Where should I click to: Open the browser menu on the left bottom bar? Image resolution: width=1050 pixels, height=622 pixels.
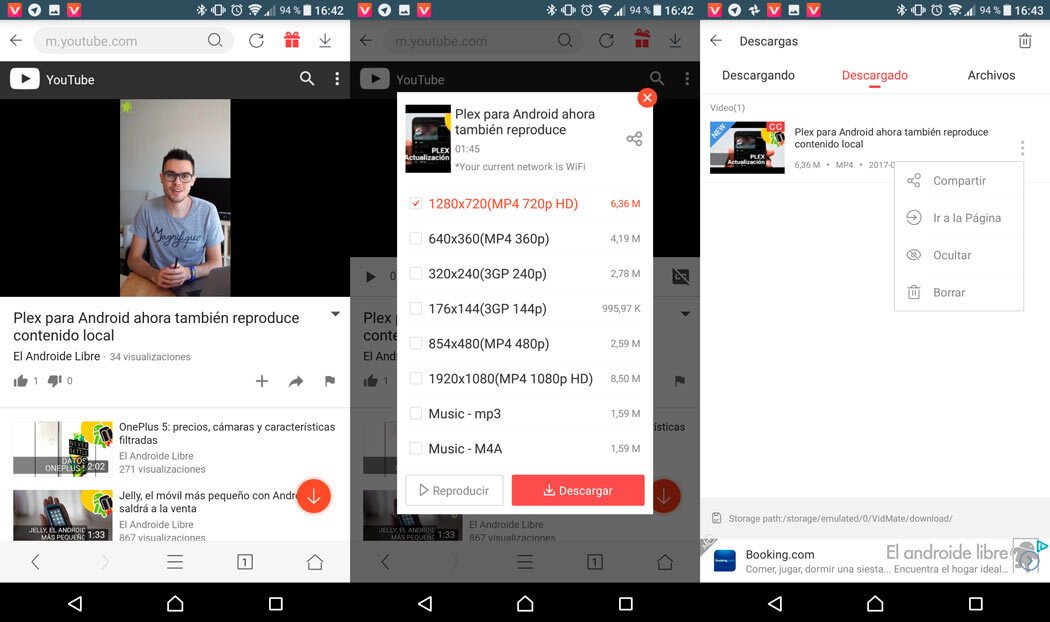175,562
